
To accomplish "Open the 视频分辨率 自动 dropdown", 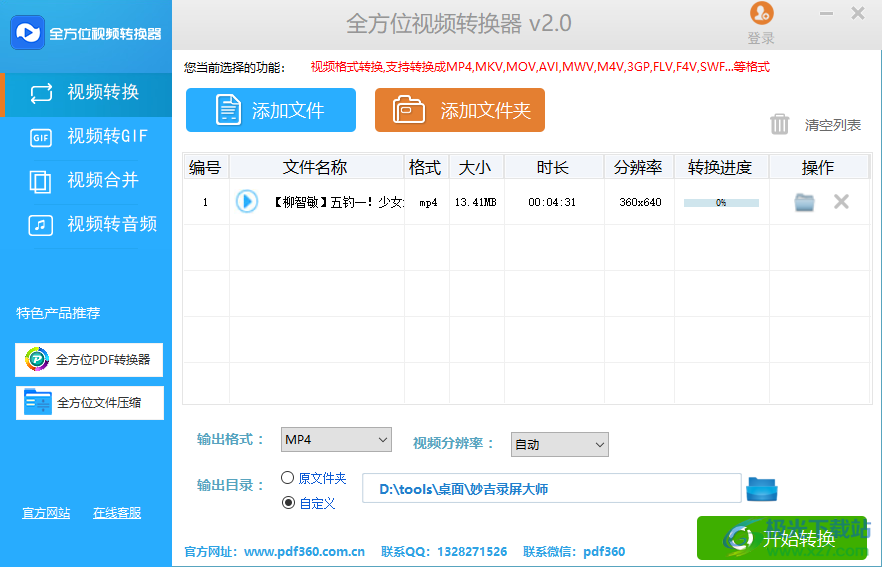I will (x=560, y=444).
